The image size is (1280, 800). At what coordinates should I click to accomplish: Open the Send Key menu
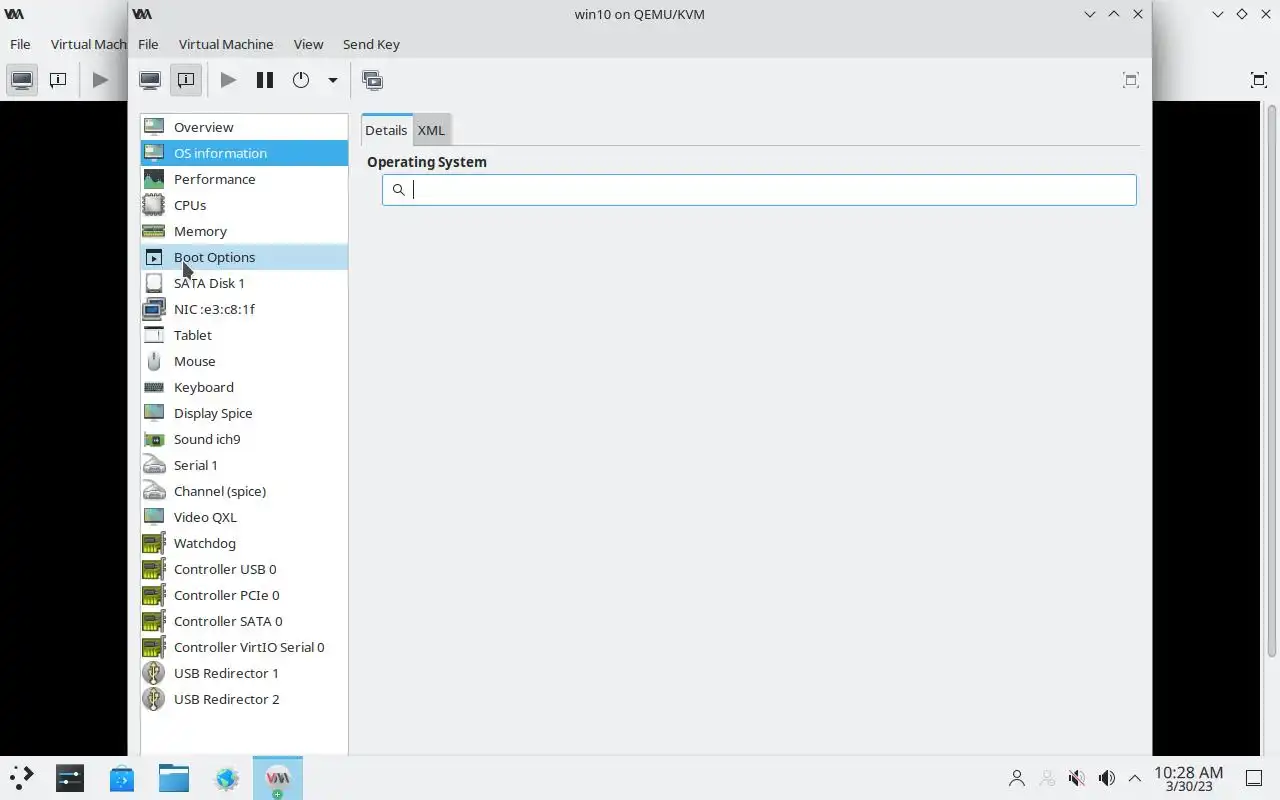(x=371, y=44)
